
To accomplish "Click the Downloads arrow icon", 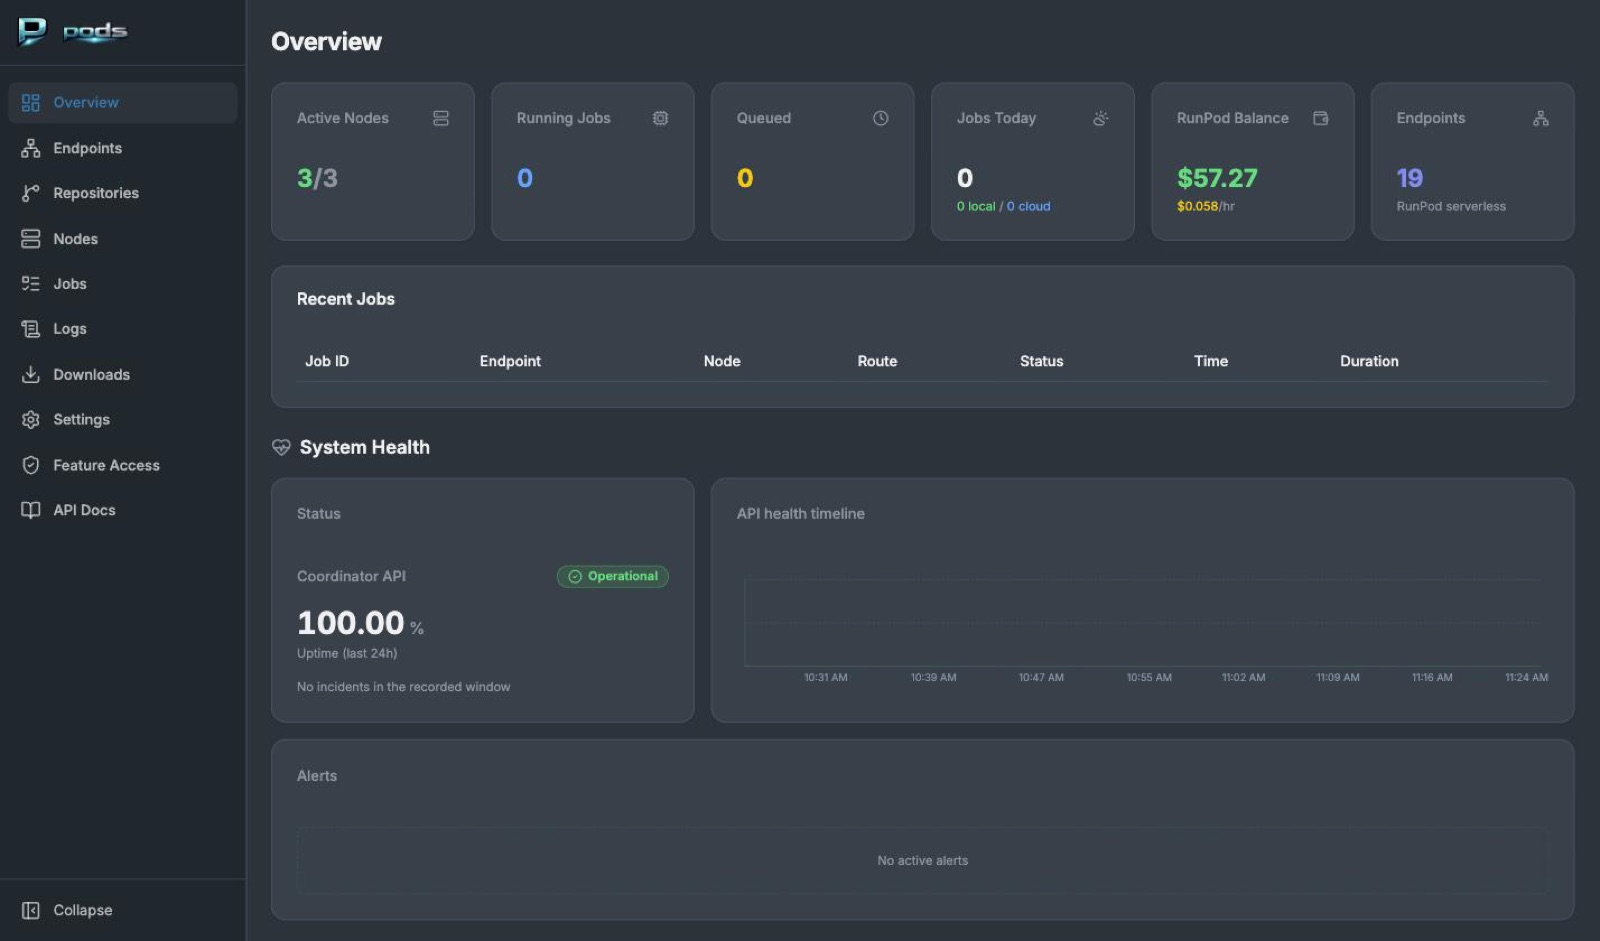I will (x=31, y=374).
